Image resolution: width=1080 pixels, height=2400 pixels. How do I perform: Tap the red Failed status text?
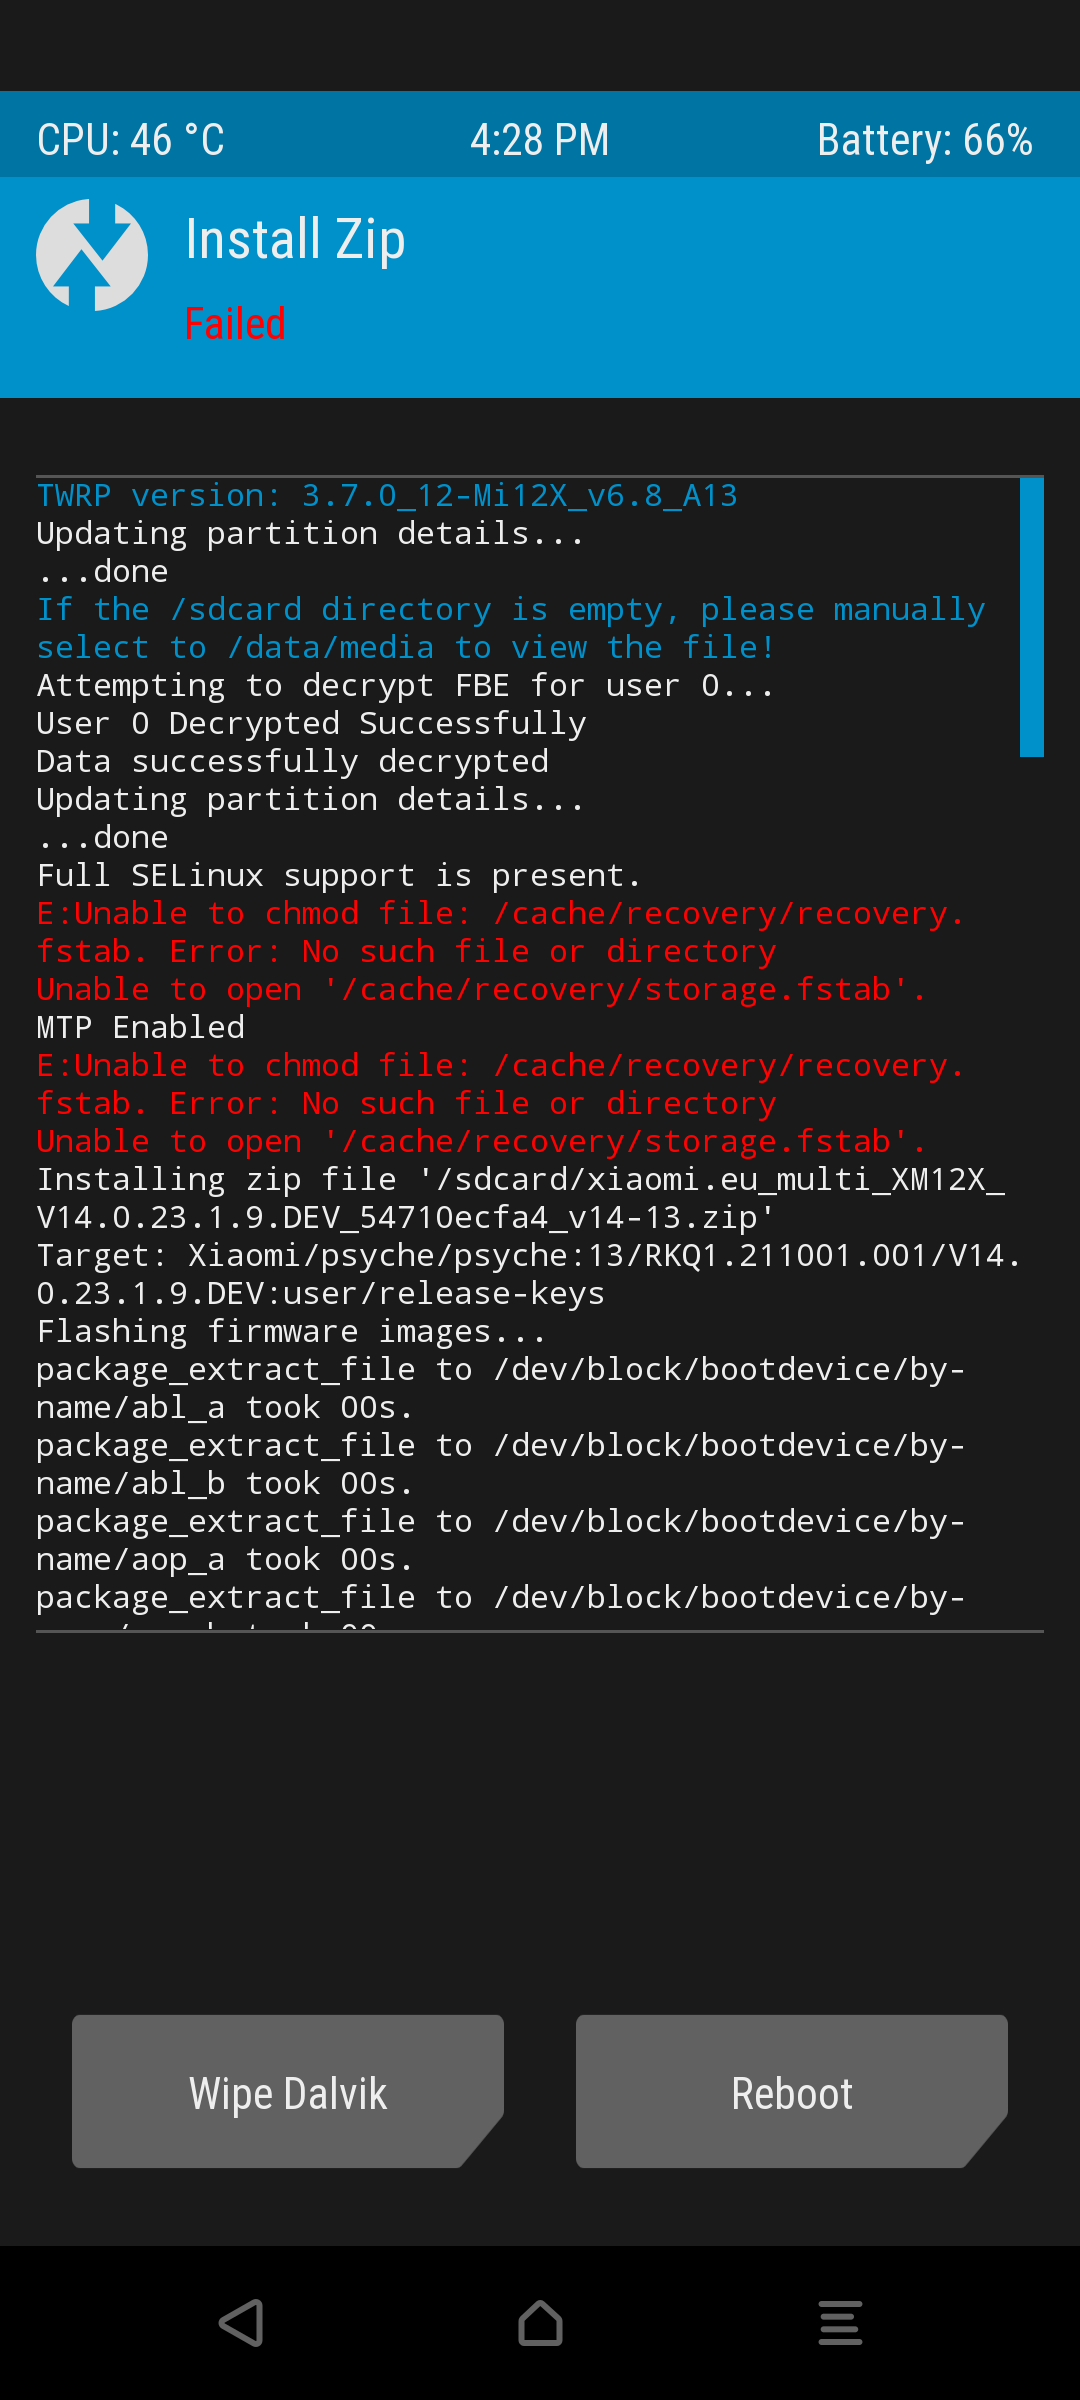point(235,324)
